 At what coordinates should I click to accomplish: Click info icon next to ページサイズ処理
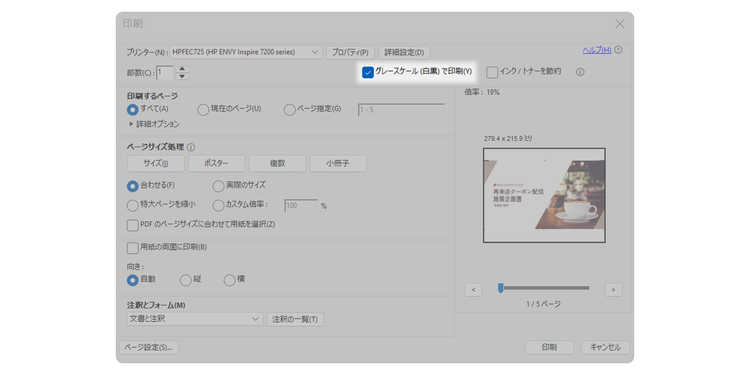click(x=191, y=147)
